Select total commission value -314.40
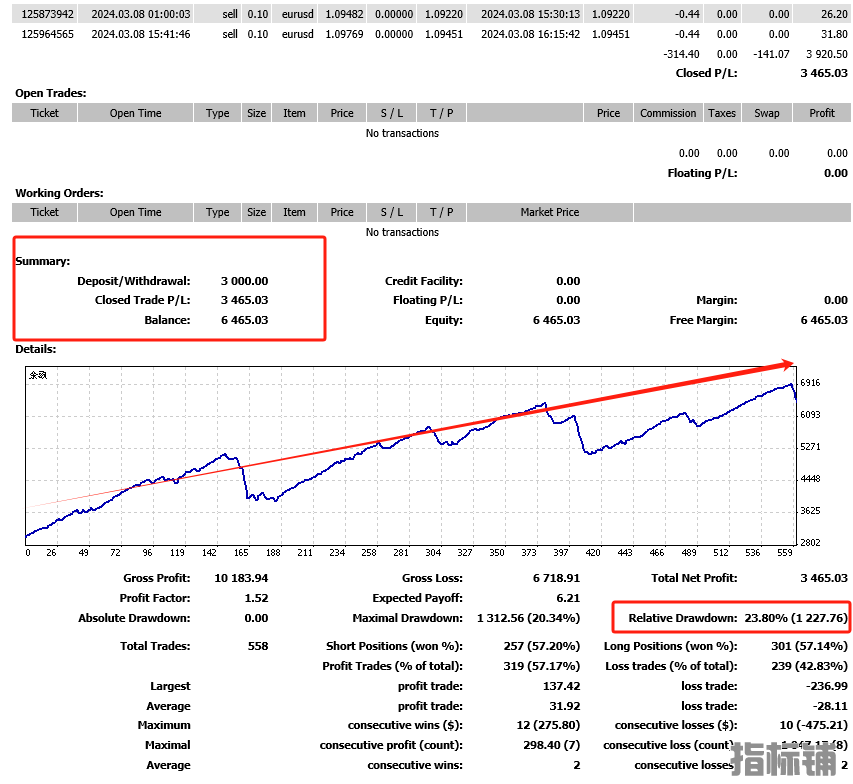 (682, 54)
